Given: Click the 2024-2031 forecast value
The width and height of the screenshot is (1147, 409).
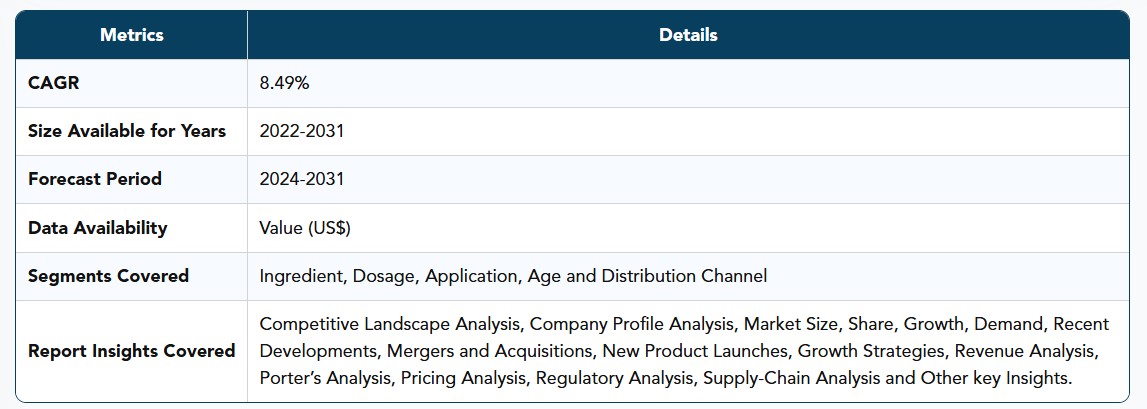Looking at the screenshot, I should click(301, 179).
